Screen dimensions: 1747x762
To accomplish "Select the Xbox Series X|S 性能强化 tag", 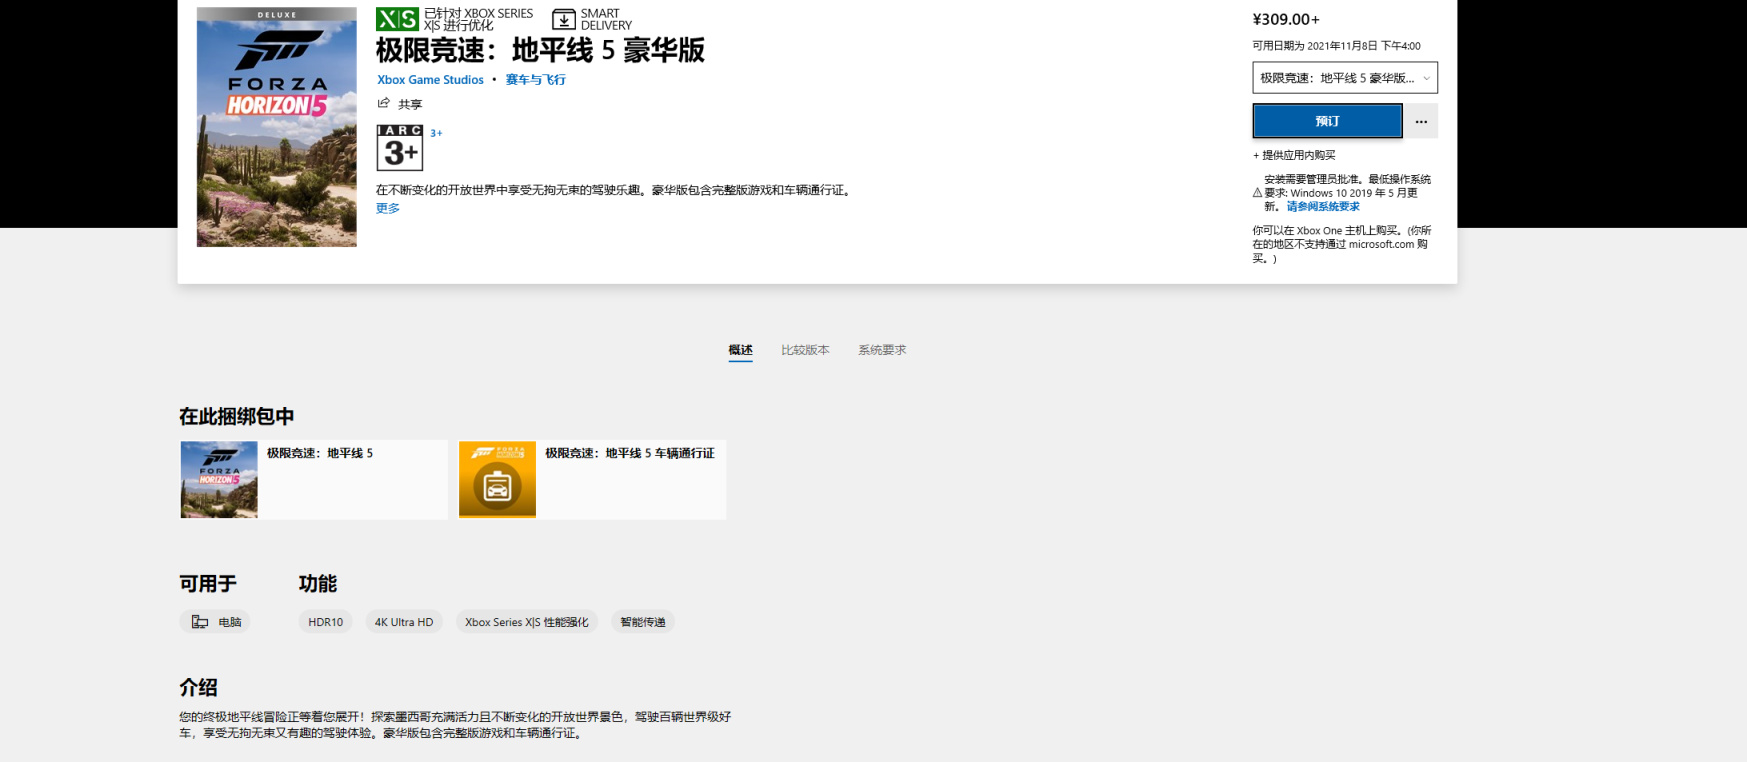I will pos(527,622).
